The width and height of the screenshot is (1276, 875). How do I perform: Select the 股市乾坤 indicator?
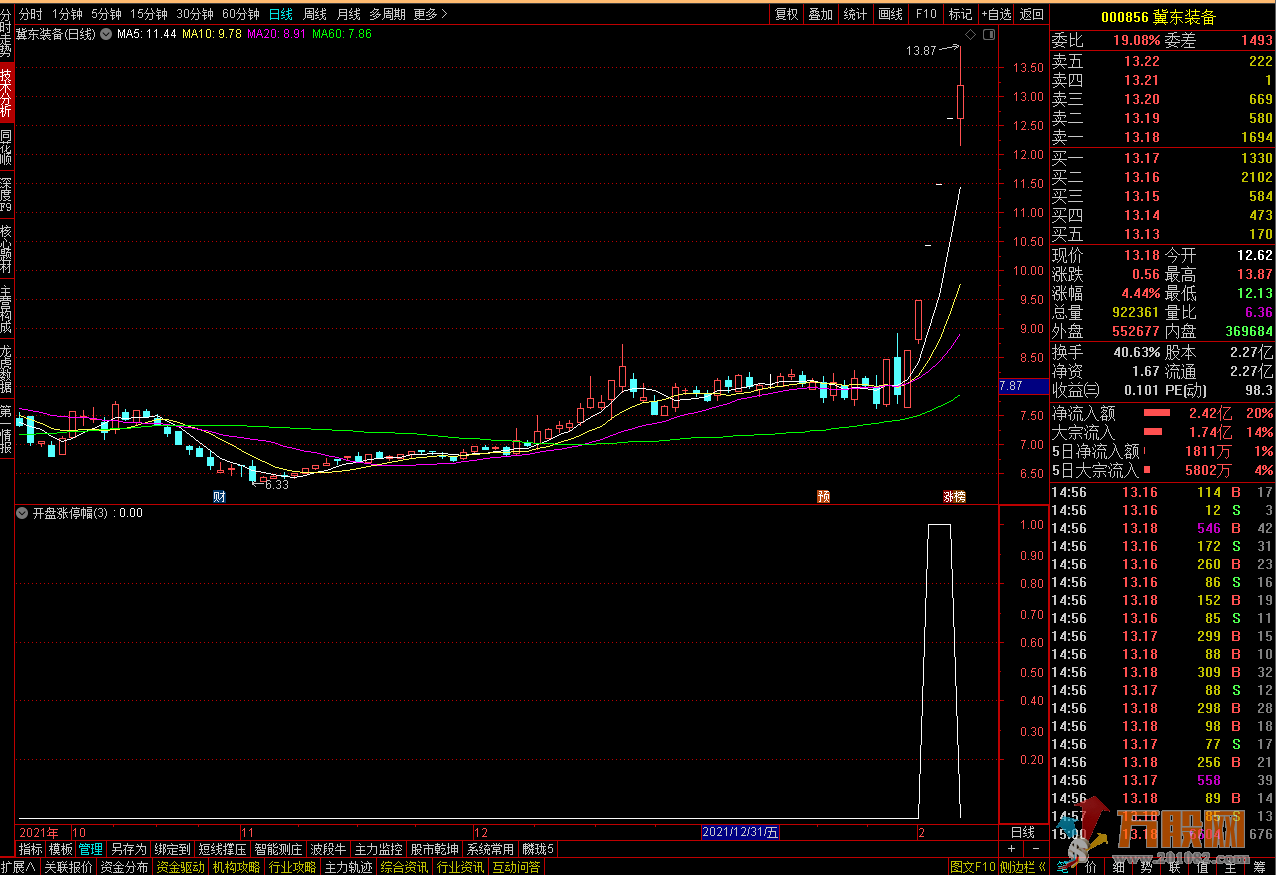click(434, 849)
